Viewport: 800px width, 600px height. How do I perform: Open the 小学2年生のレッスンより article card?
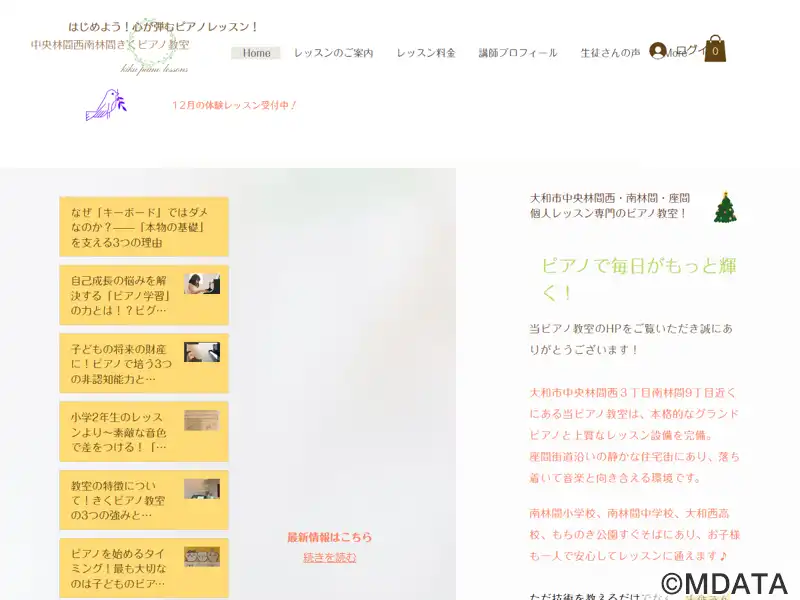tap(143, 432)
